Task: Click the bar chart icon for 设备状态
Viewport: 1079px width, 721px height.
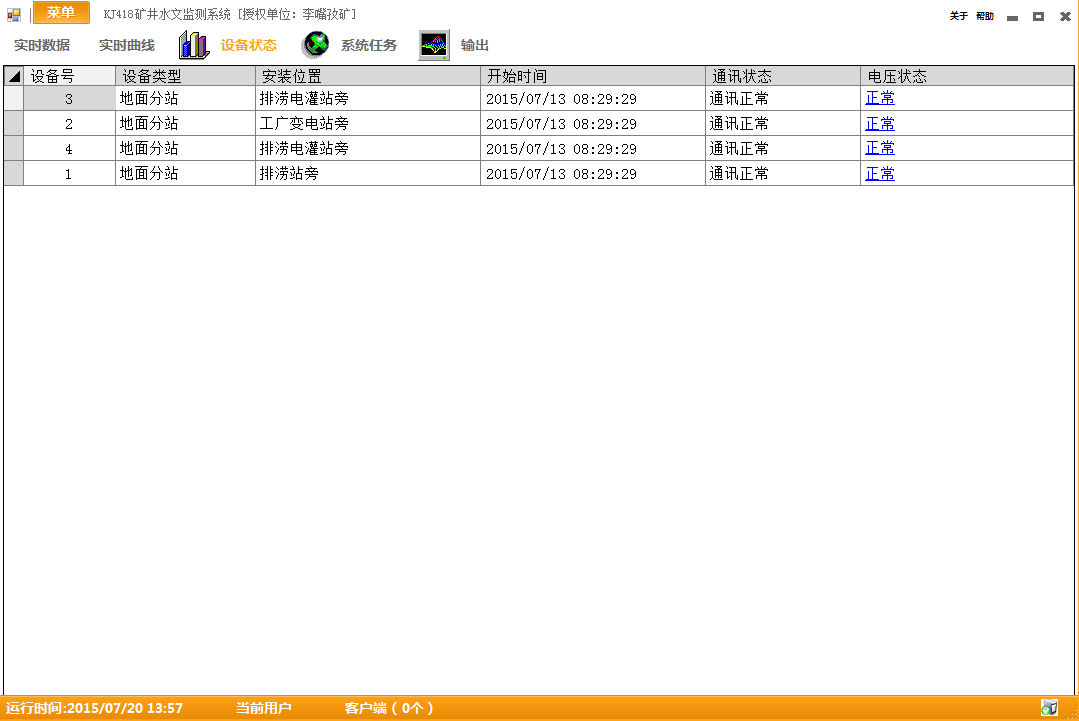Action: click(x=193, y=45)
